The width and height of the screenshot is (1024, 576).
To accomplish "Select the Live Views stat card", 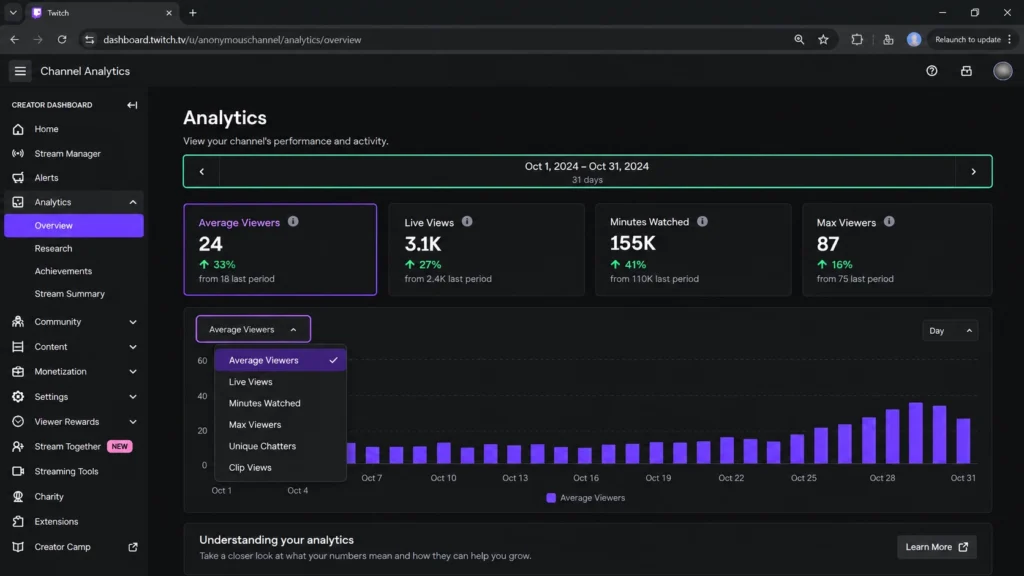I will 487,249.
